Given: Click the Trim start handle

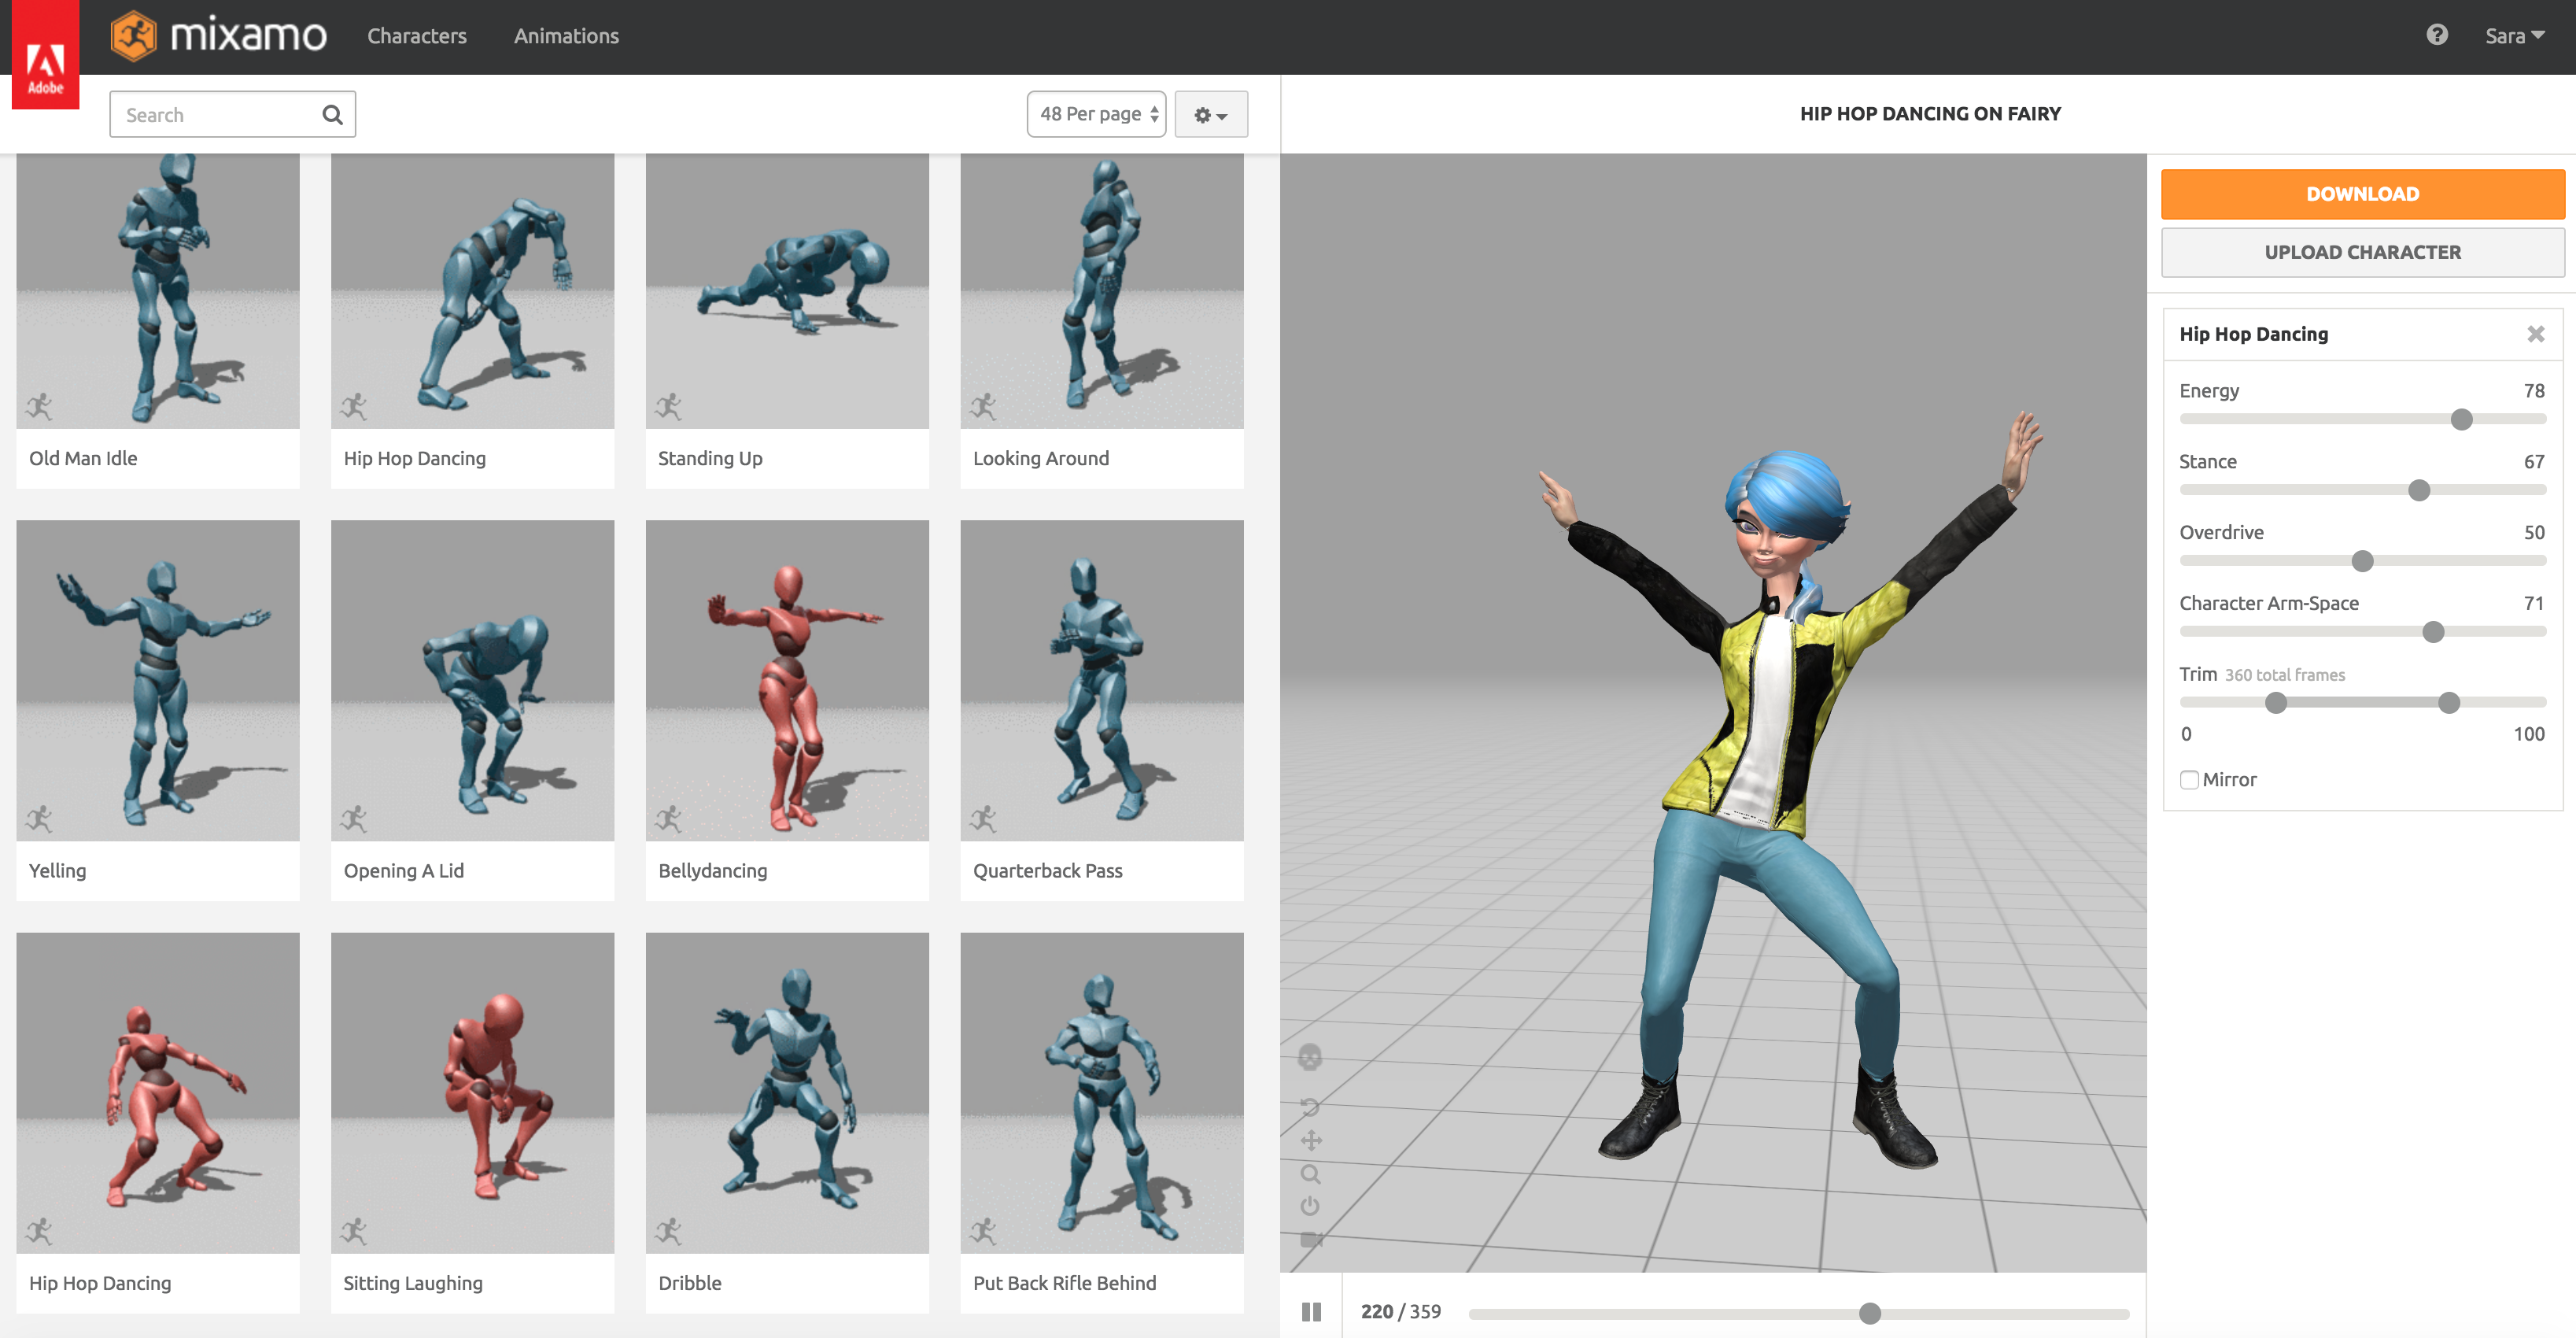Looking at the screenshot, I should pyautogui.click(x=2276, y=703).
